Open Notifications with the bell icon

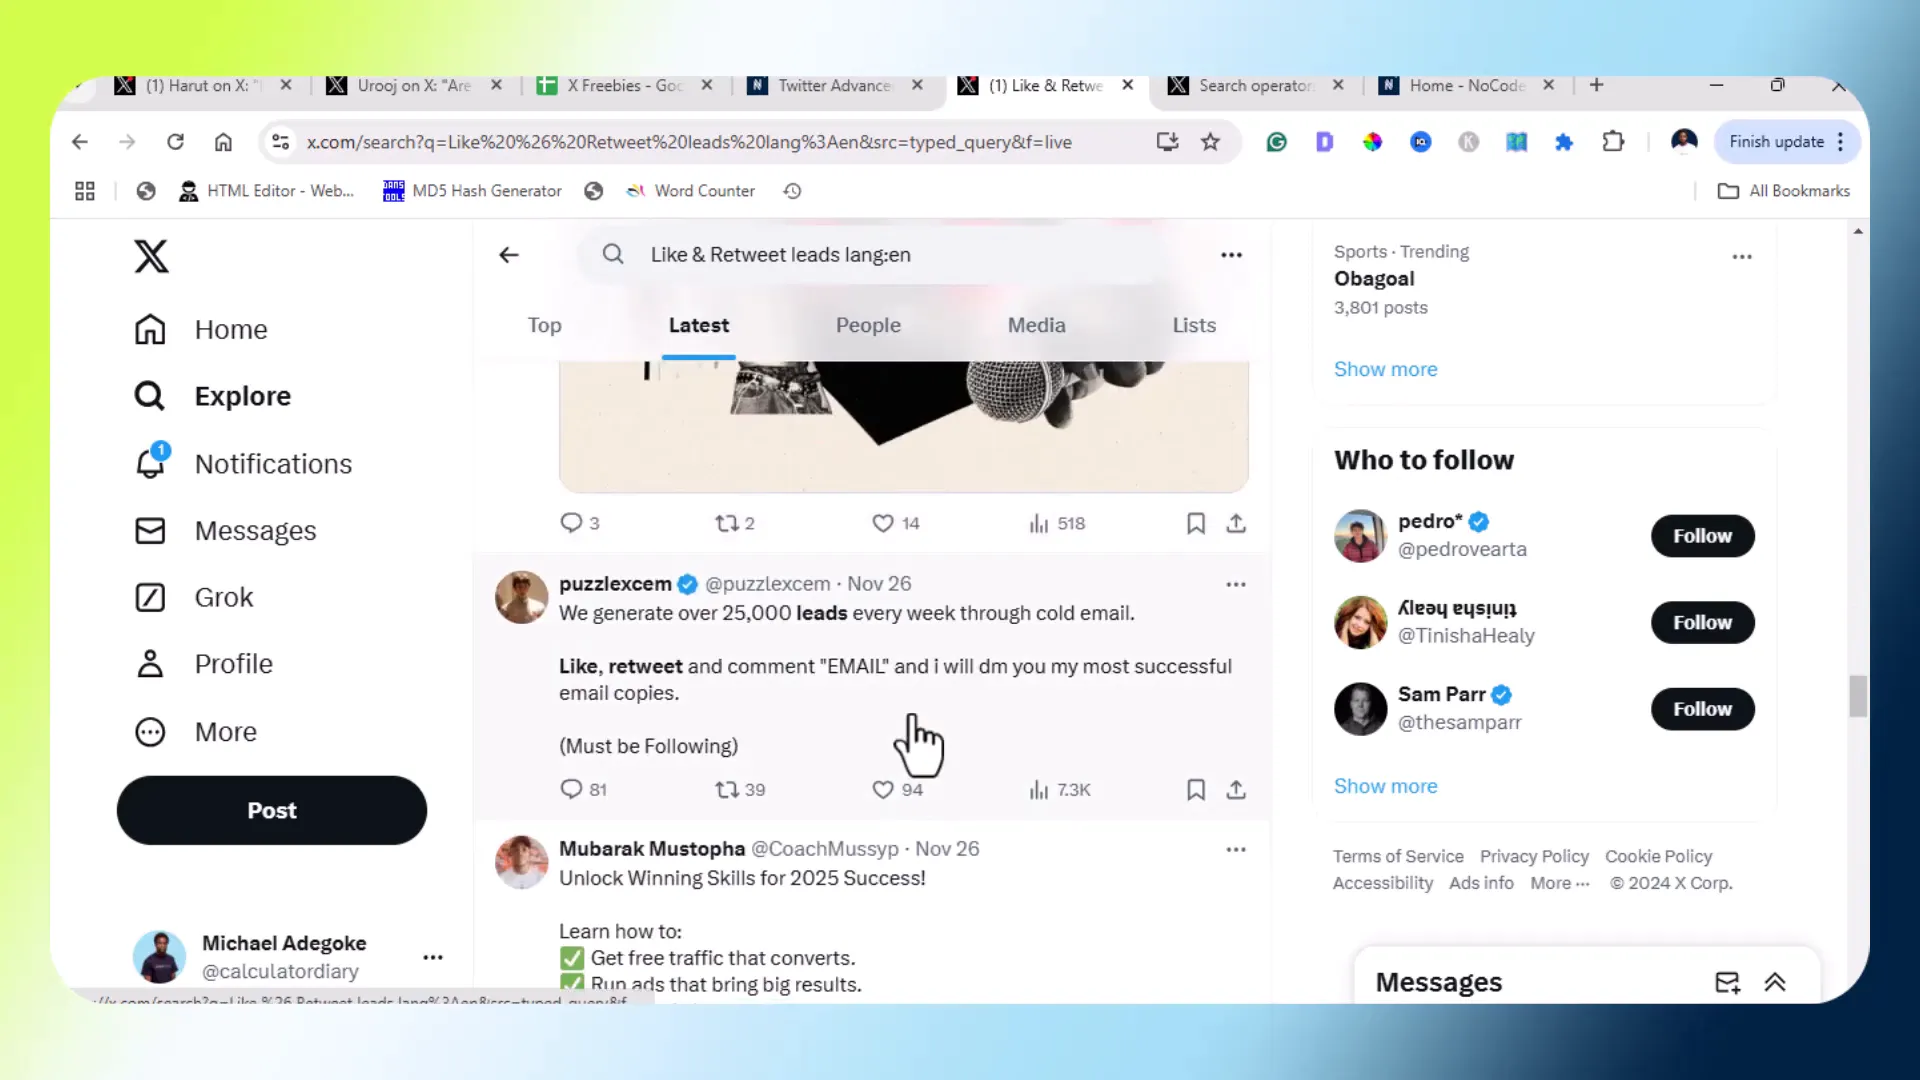(243, 463)
